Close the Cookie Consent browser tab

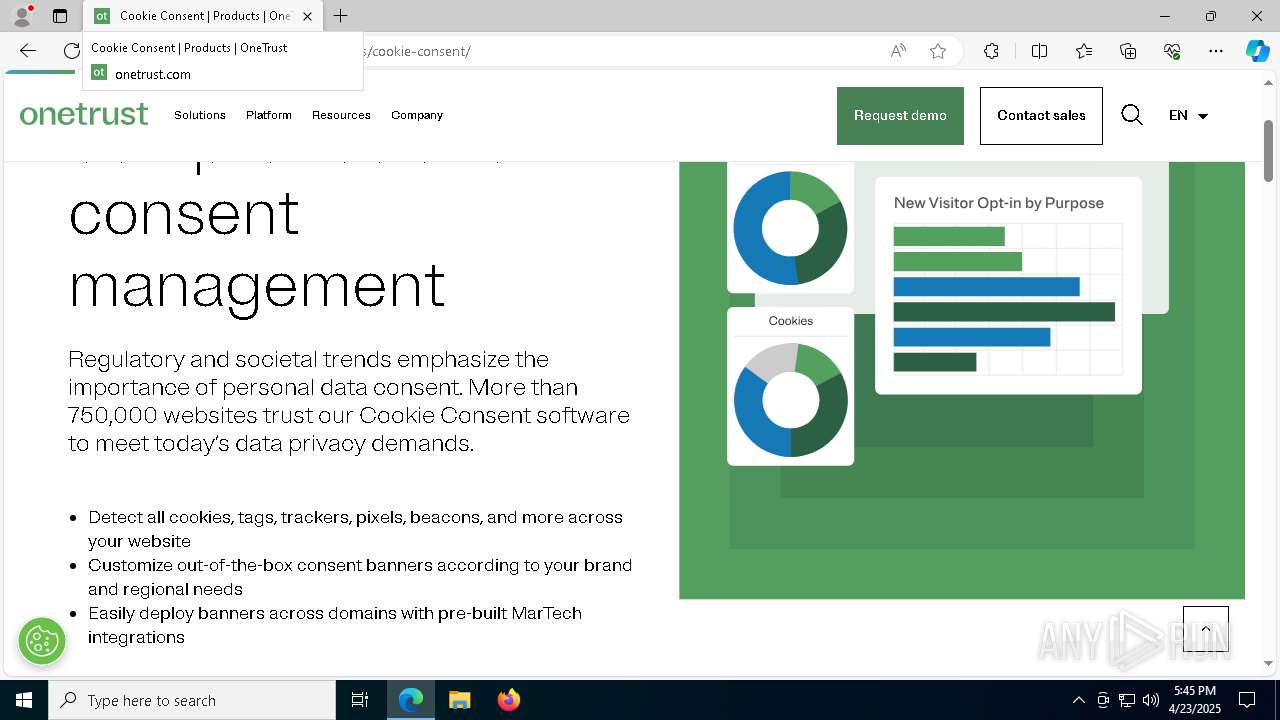point(307,16)
